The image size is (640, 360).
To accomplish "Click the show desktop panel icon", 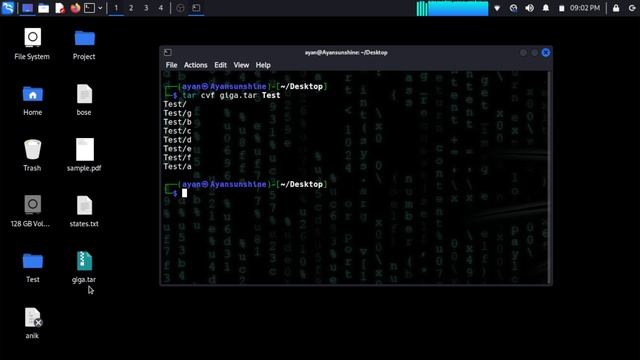I will [x=27, y=8].
